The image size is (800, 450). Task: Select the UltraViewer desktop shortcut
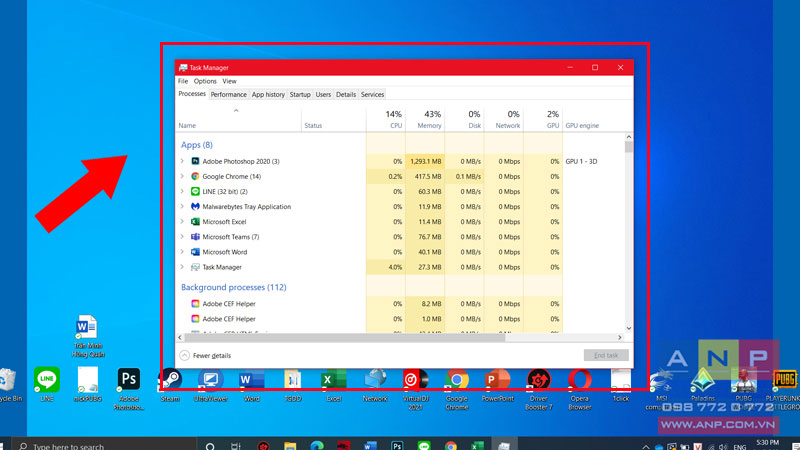211,385
